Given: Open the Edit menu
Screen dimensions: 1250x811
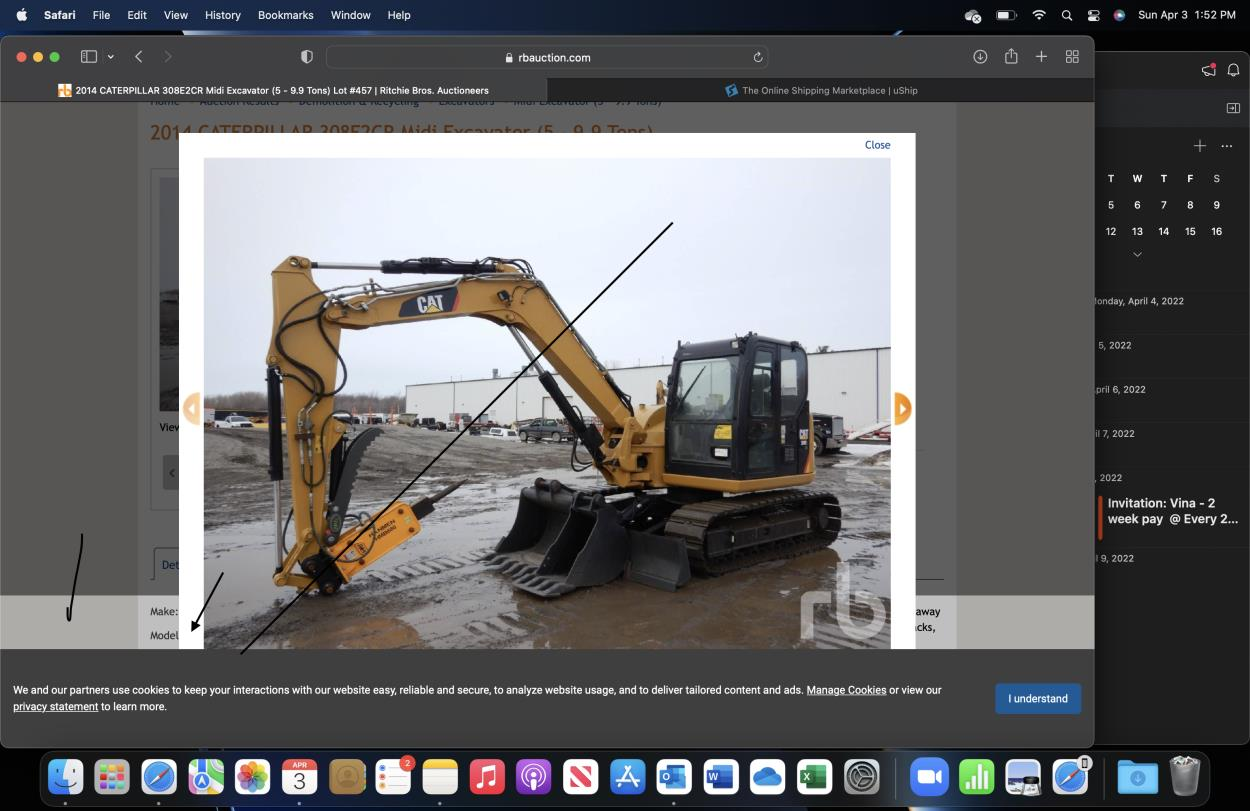Looking at the screenshot, I should (x=137, y=15).
